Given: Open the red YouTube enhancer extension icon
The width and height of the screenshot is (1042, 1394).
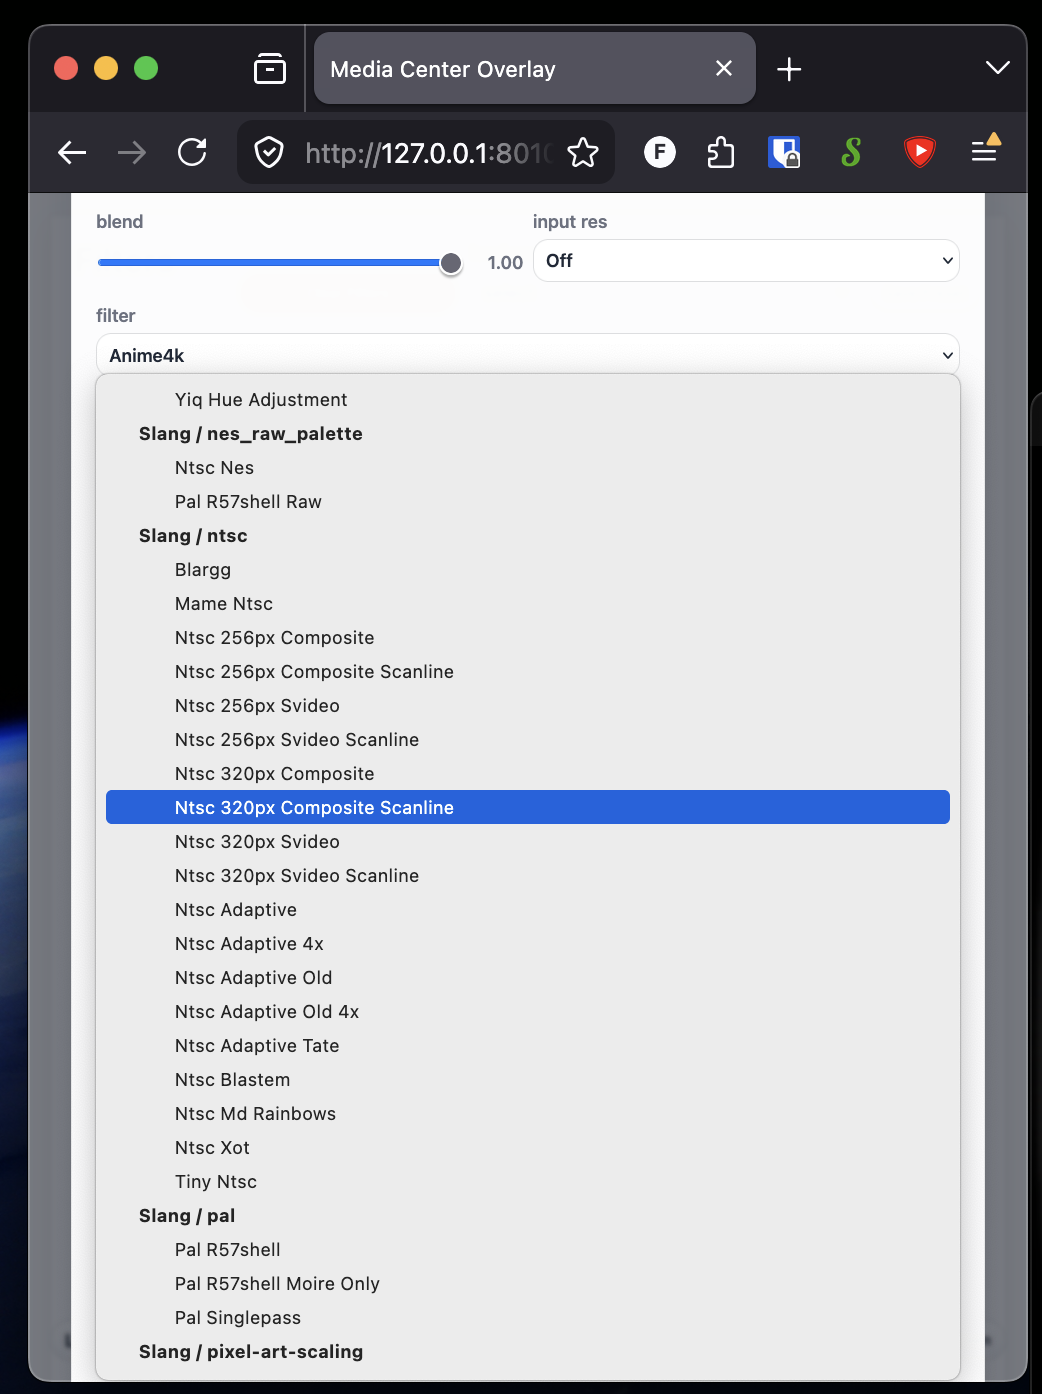Looking at the screenshot, I should pyautogui.click(x=918, y=152).
